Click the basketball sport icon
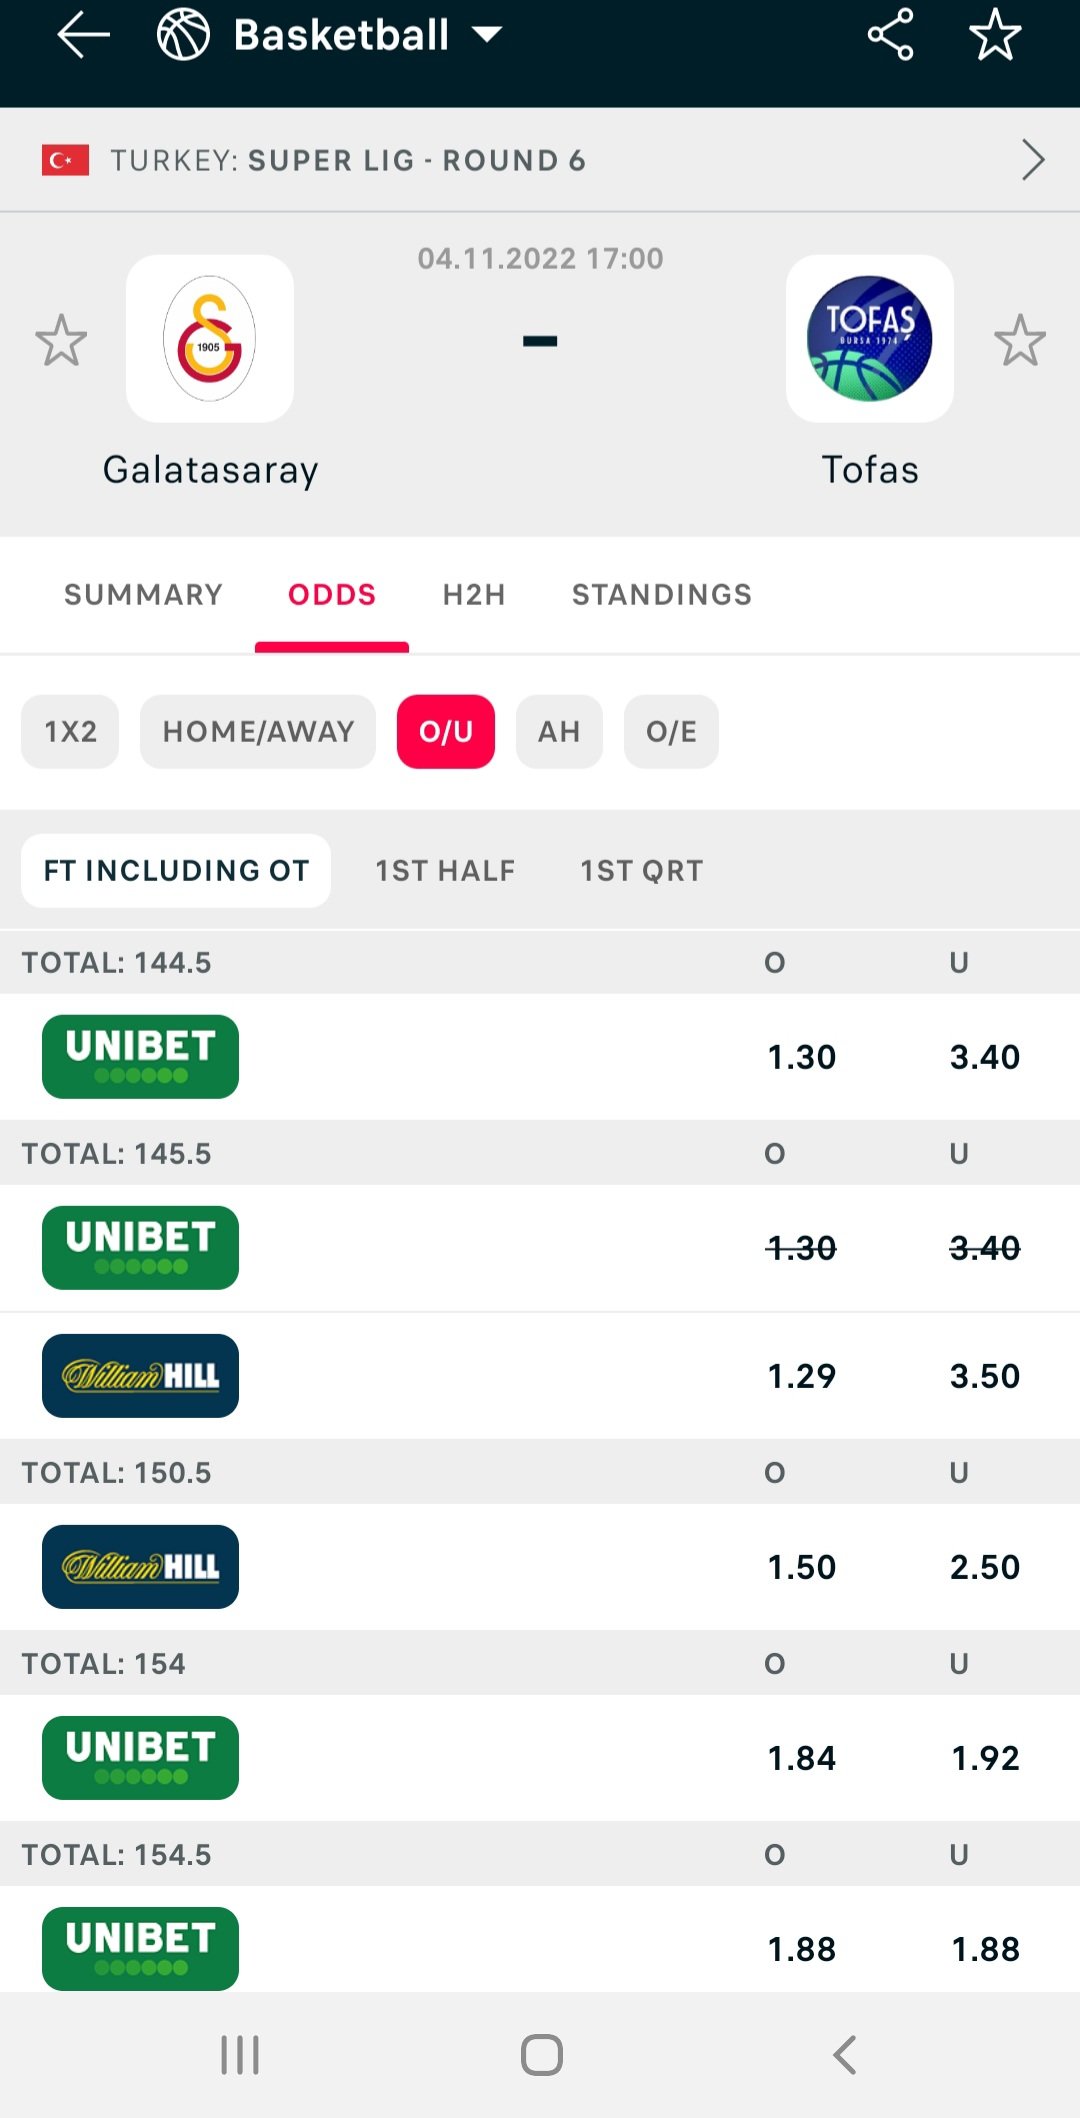 [183, 35]
